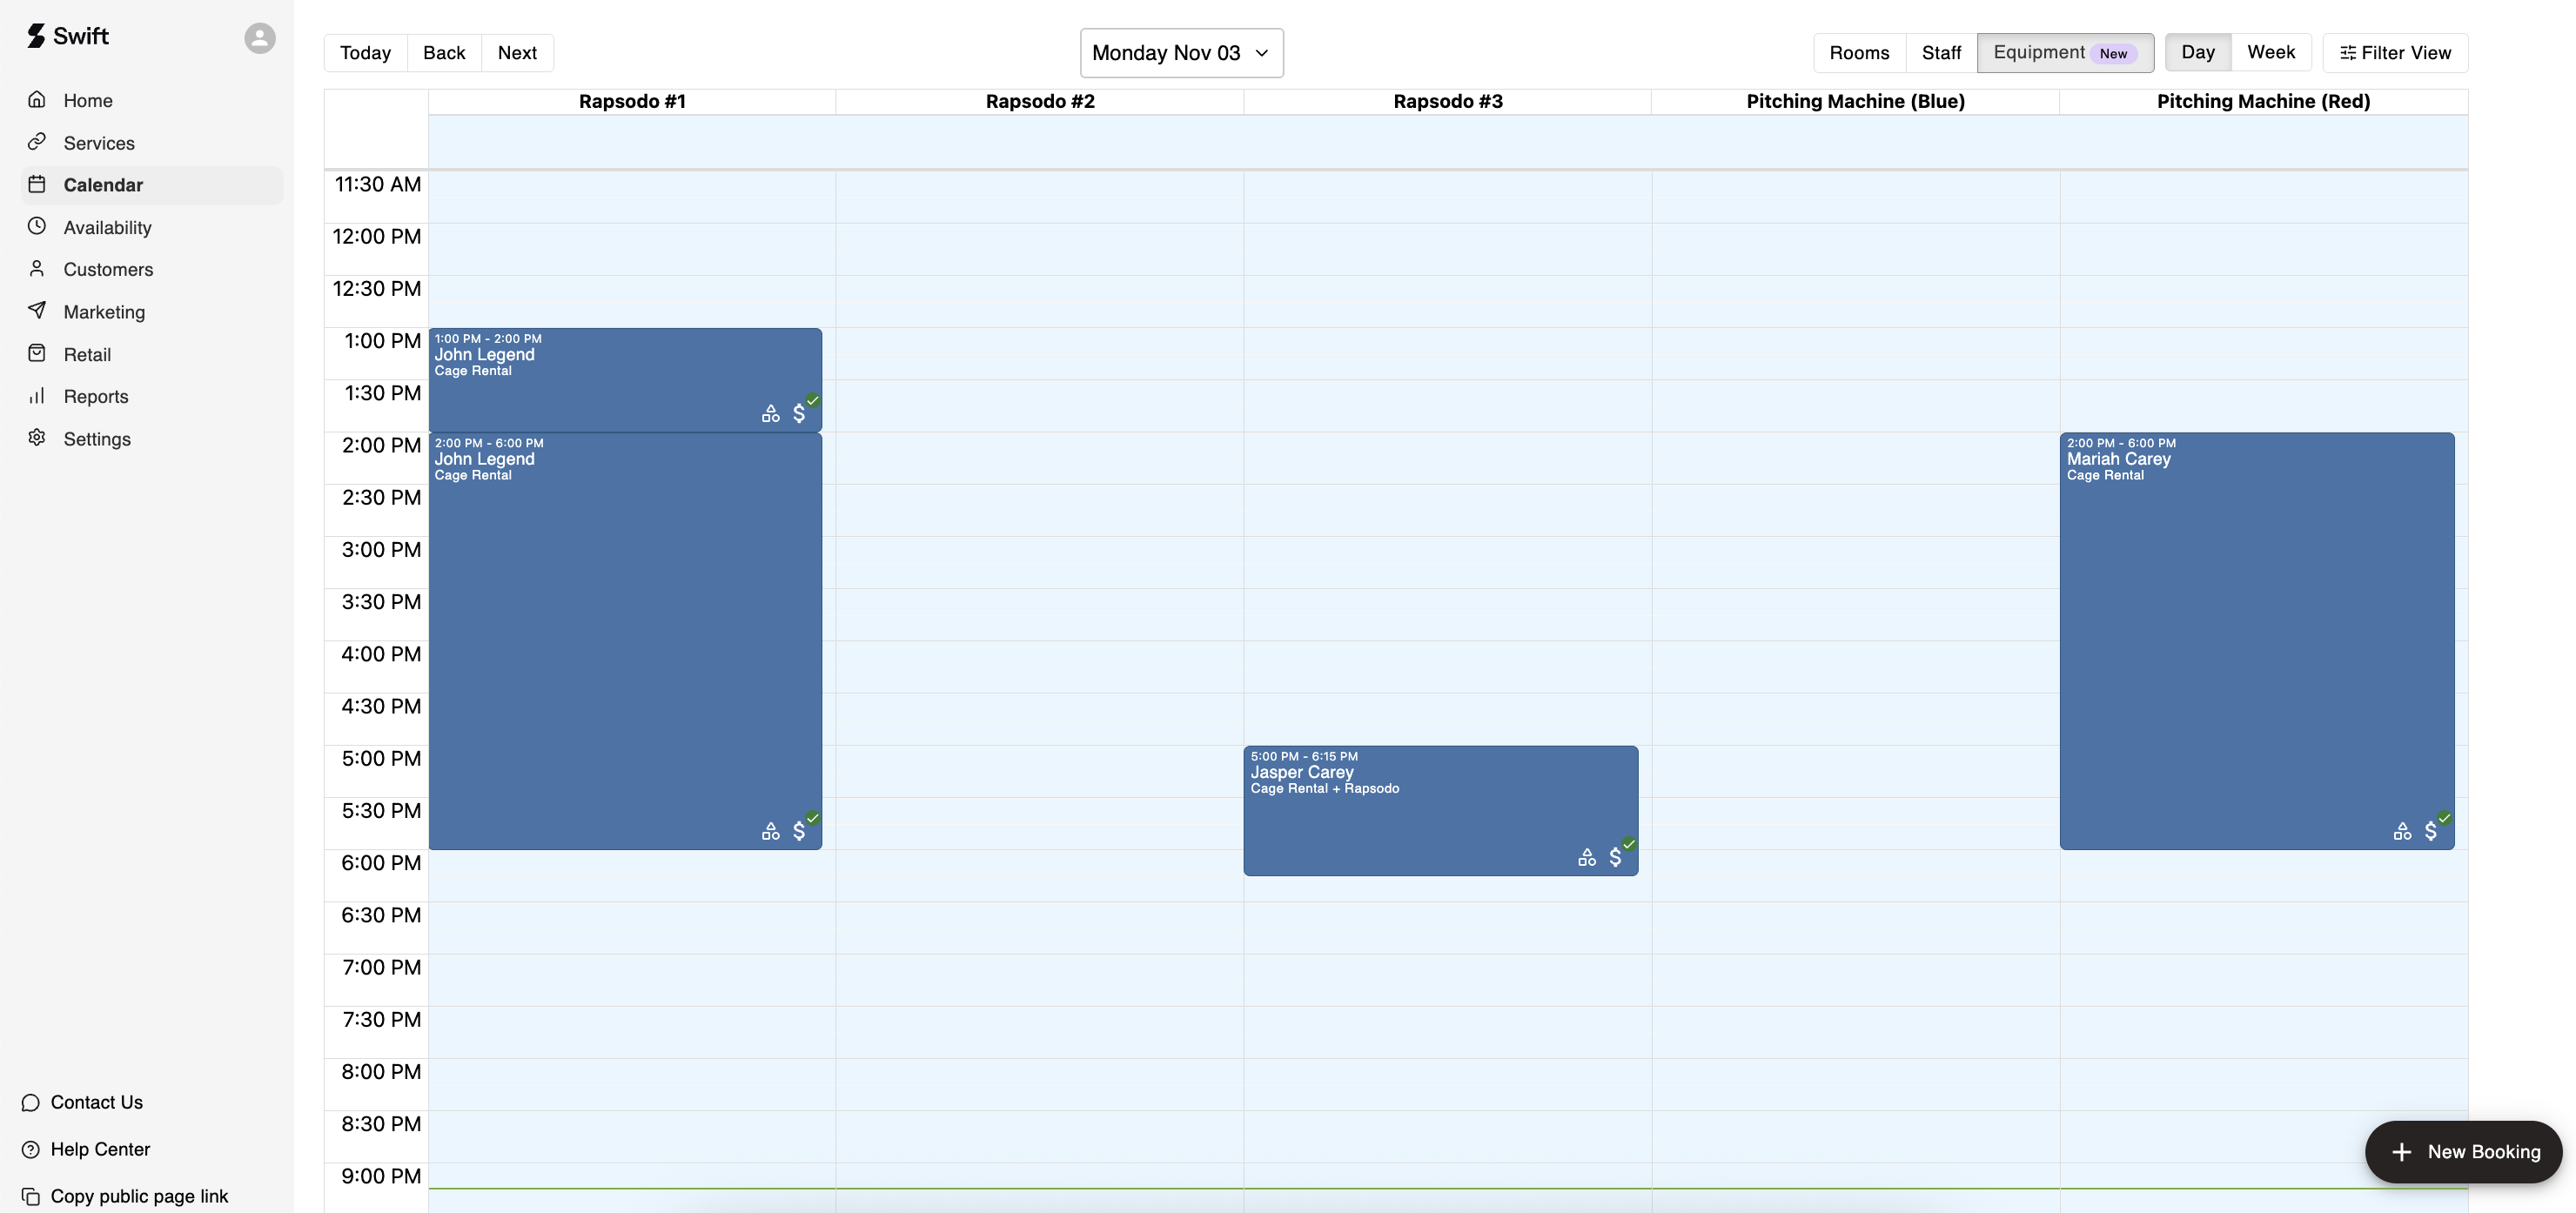
Task: Click dollar payment icon on Jasper Carey booking
Action: pyautogui.click(x=1615, y=857)
